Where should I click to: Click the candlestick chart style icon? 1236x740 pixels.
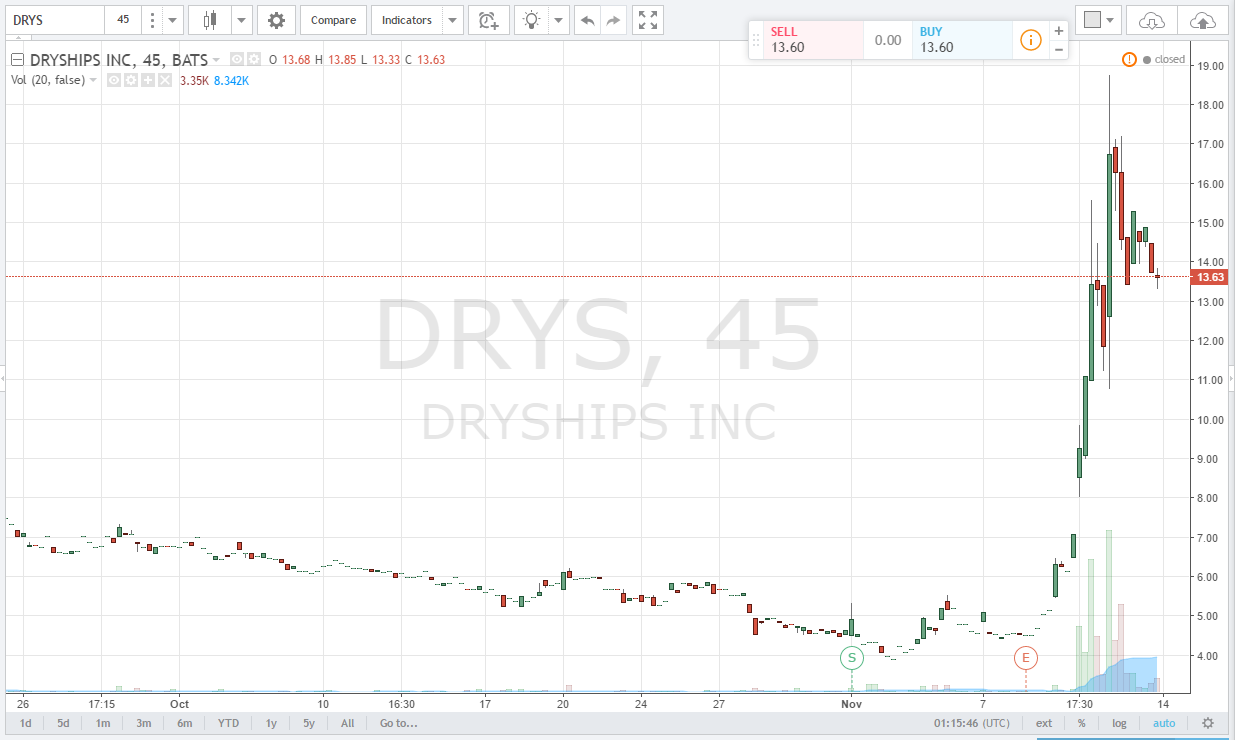209,20
